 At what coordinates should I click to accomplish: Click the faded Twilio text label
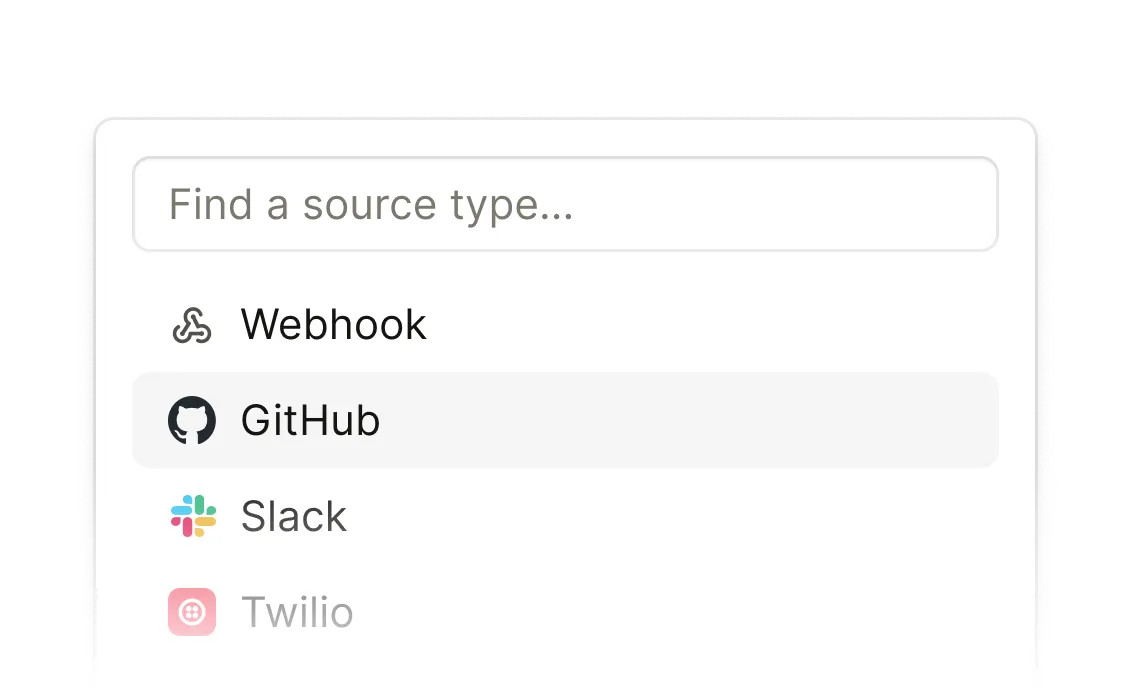(297, 612)
